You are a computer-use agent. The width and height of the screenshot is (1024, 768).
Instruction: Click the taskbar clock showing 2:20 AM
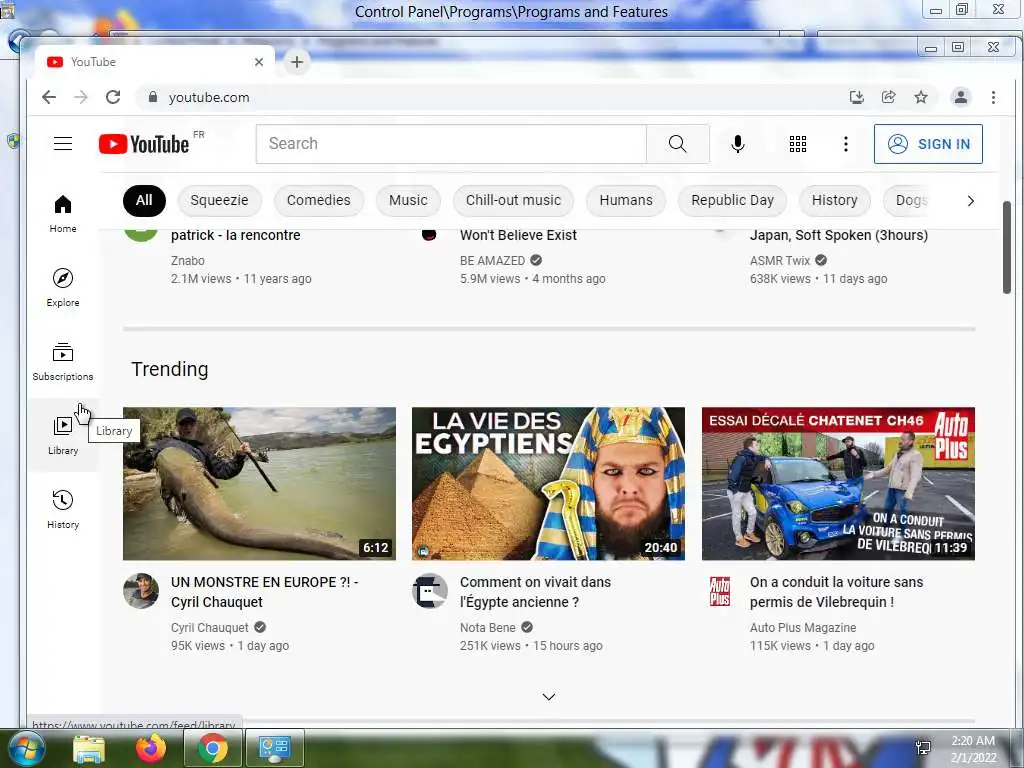tap(973, 749)
